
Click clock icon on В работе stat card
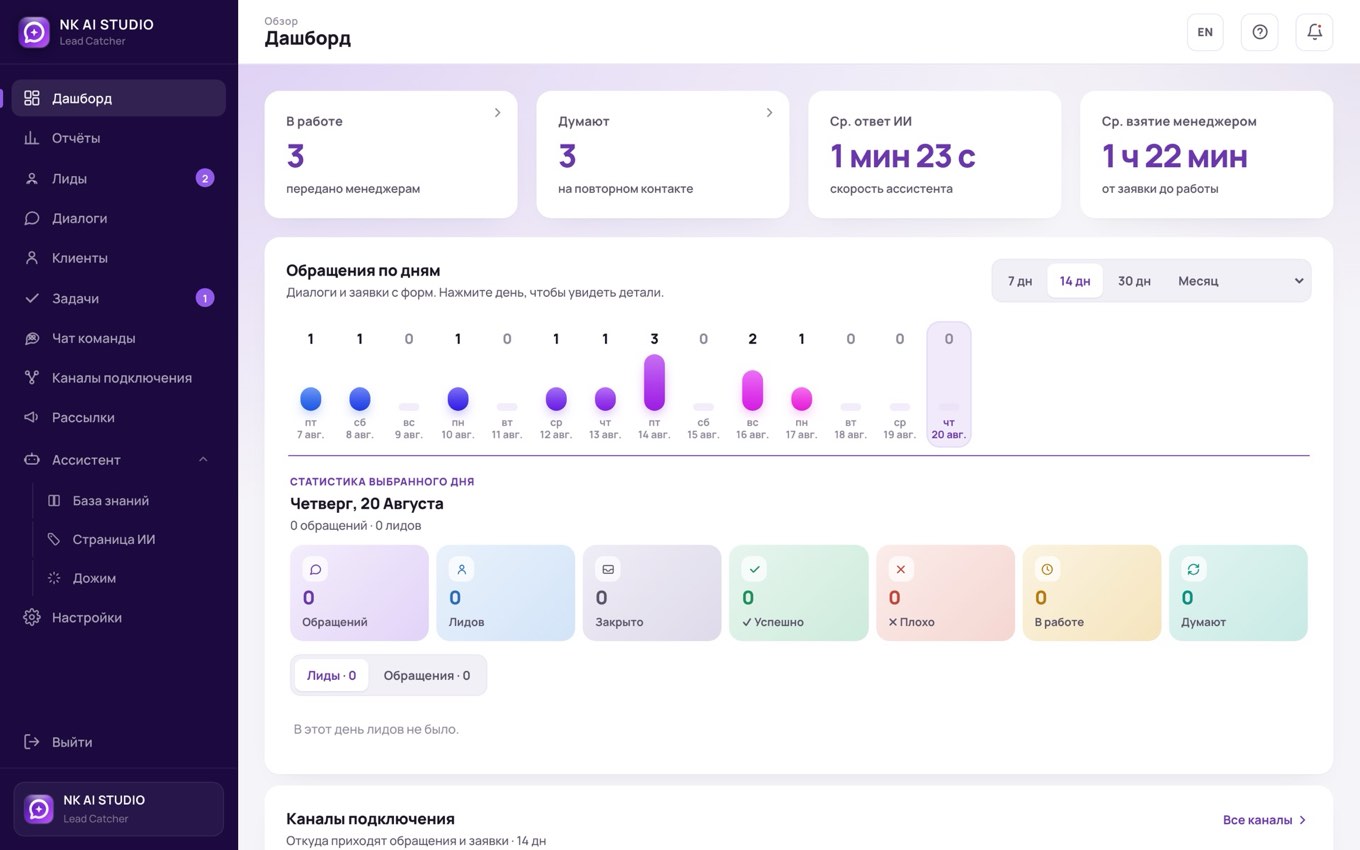[x=1047, y=569]
